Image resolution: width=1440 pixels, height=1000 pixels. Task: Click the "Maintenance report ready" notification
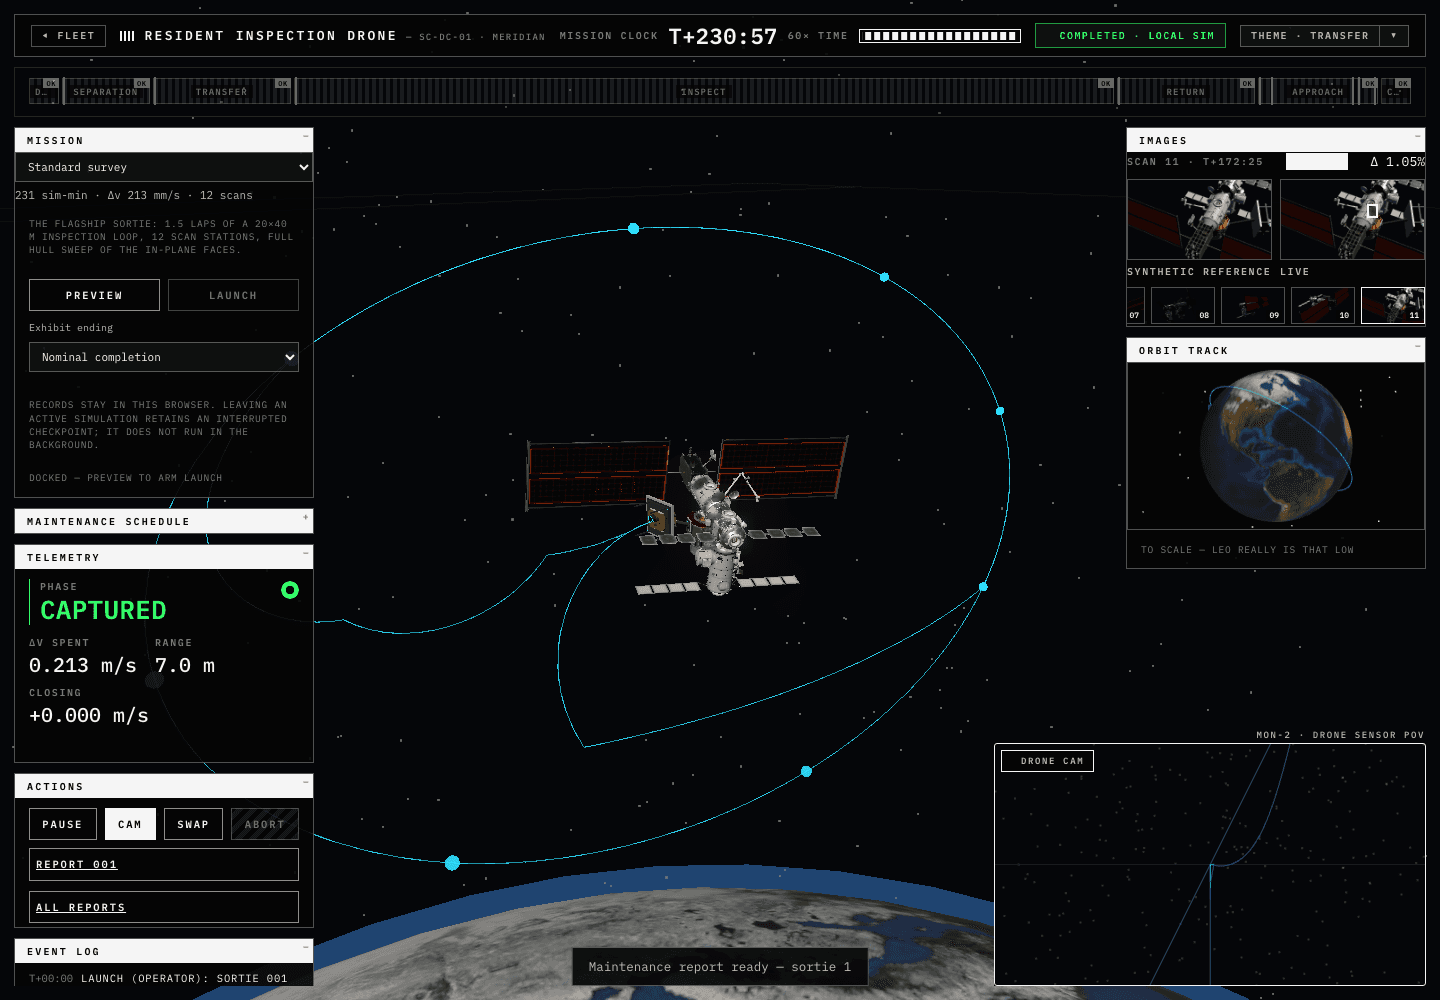click(720, 967)
